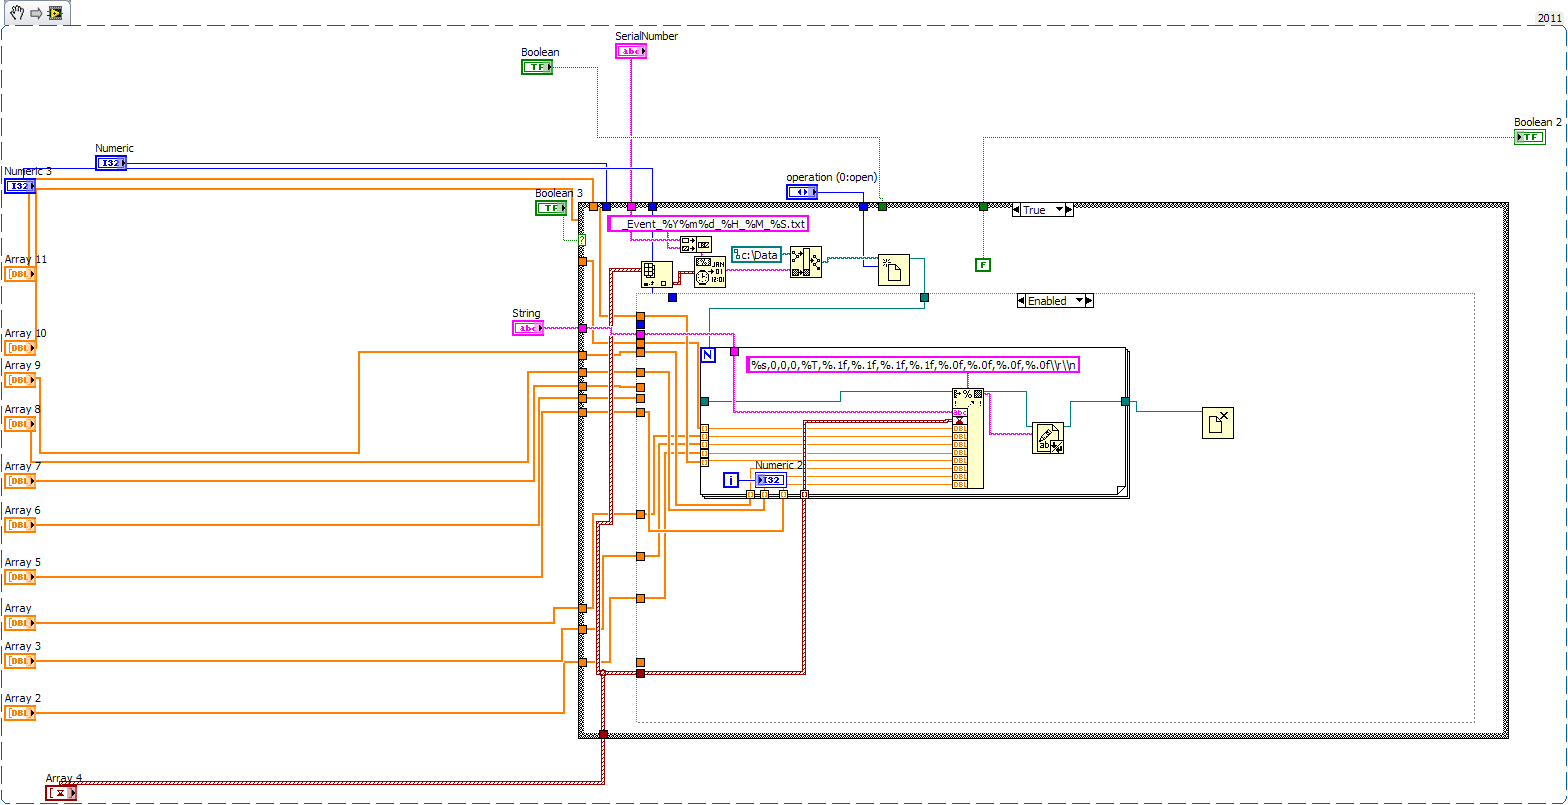Click the Close File node
The width and height of the screenshot is (1568, 805).
coord(1217,423)
